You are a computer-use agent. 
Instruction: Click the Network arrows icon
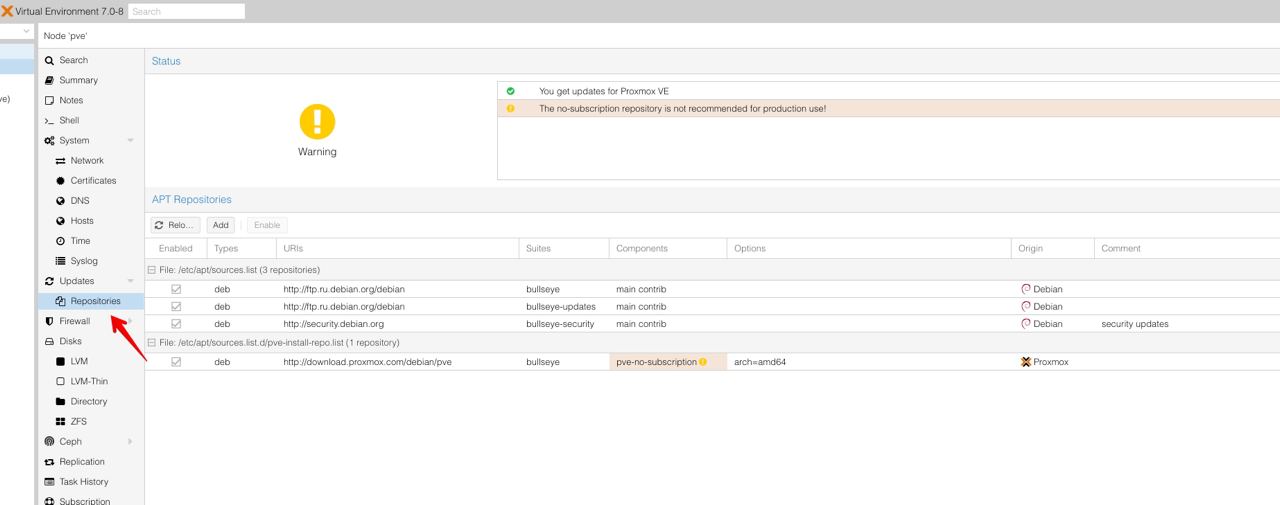60,161
